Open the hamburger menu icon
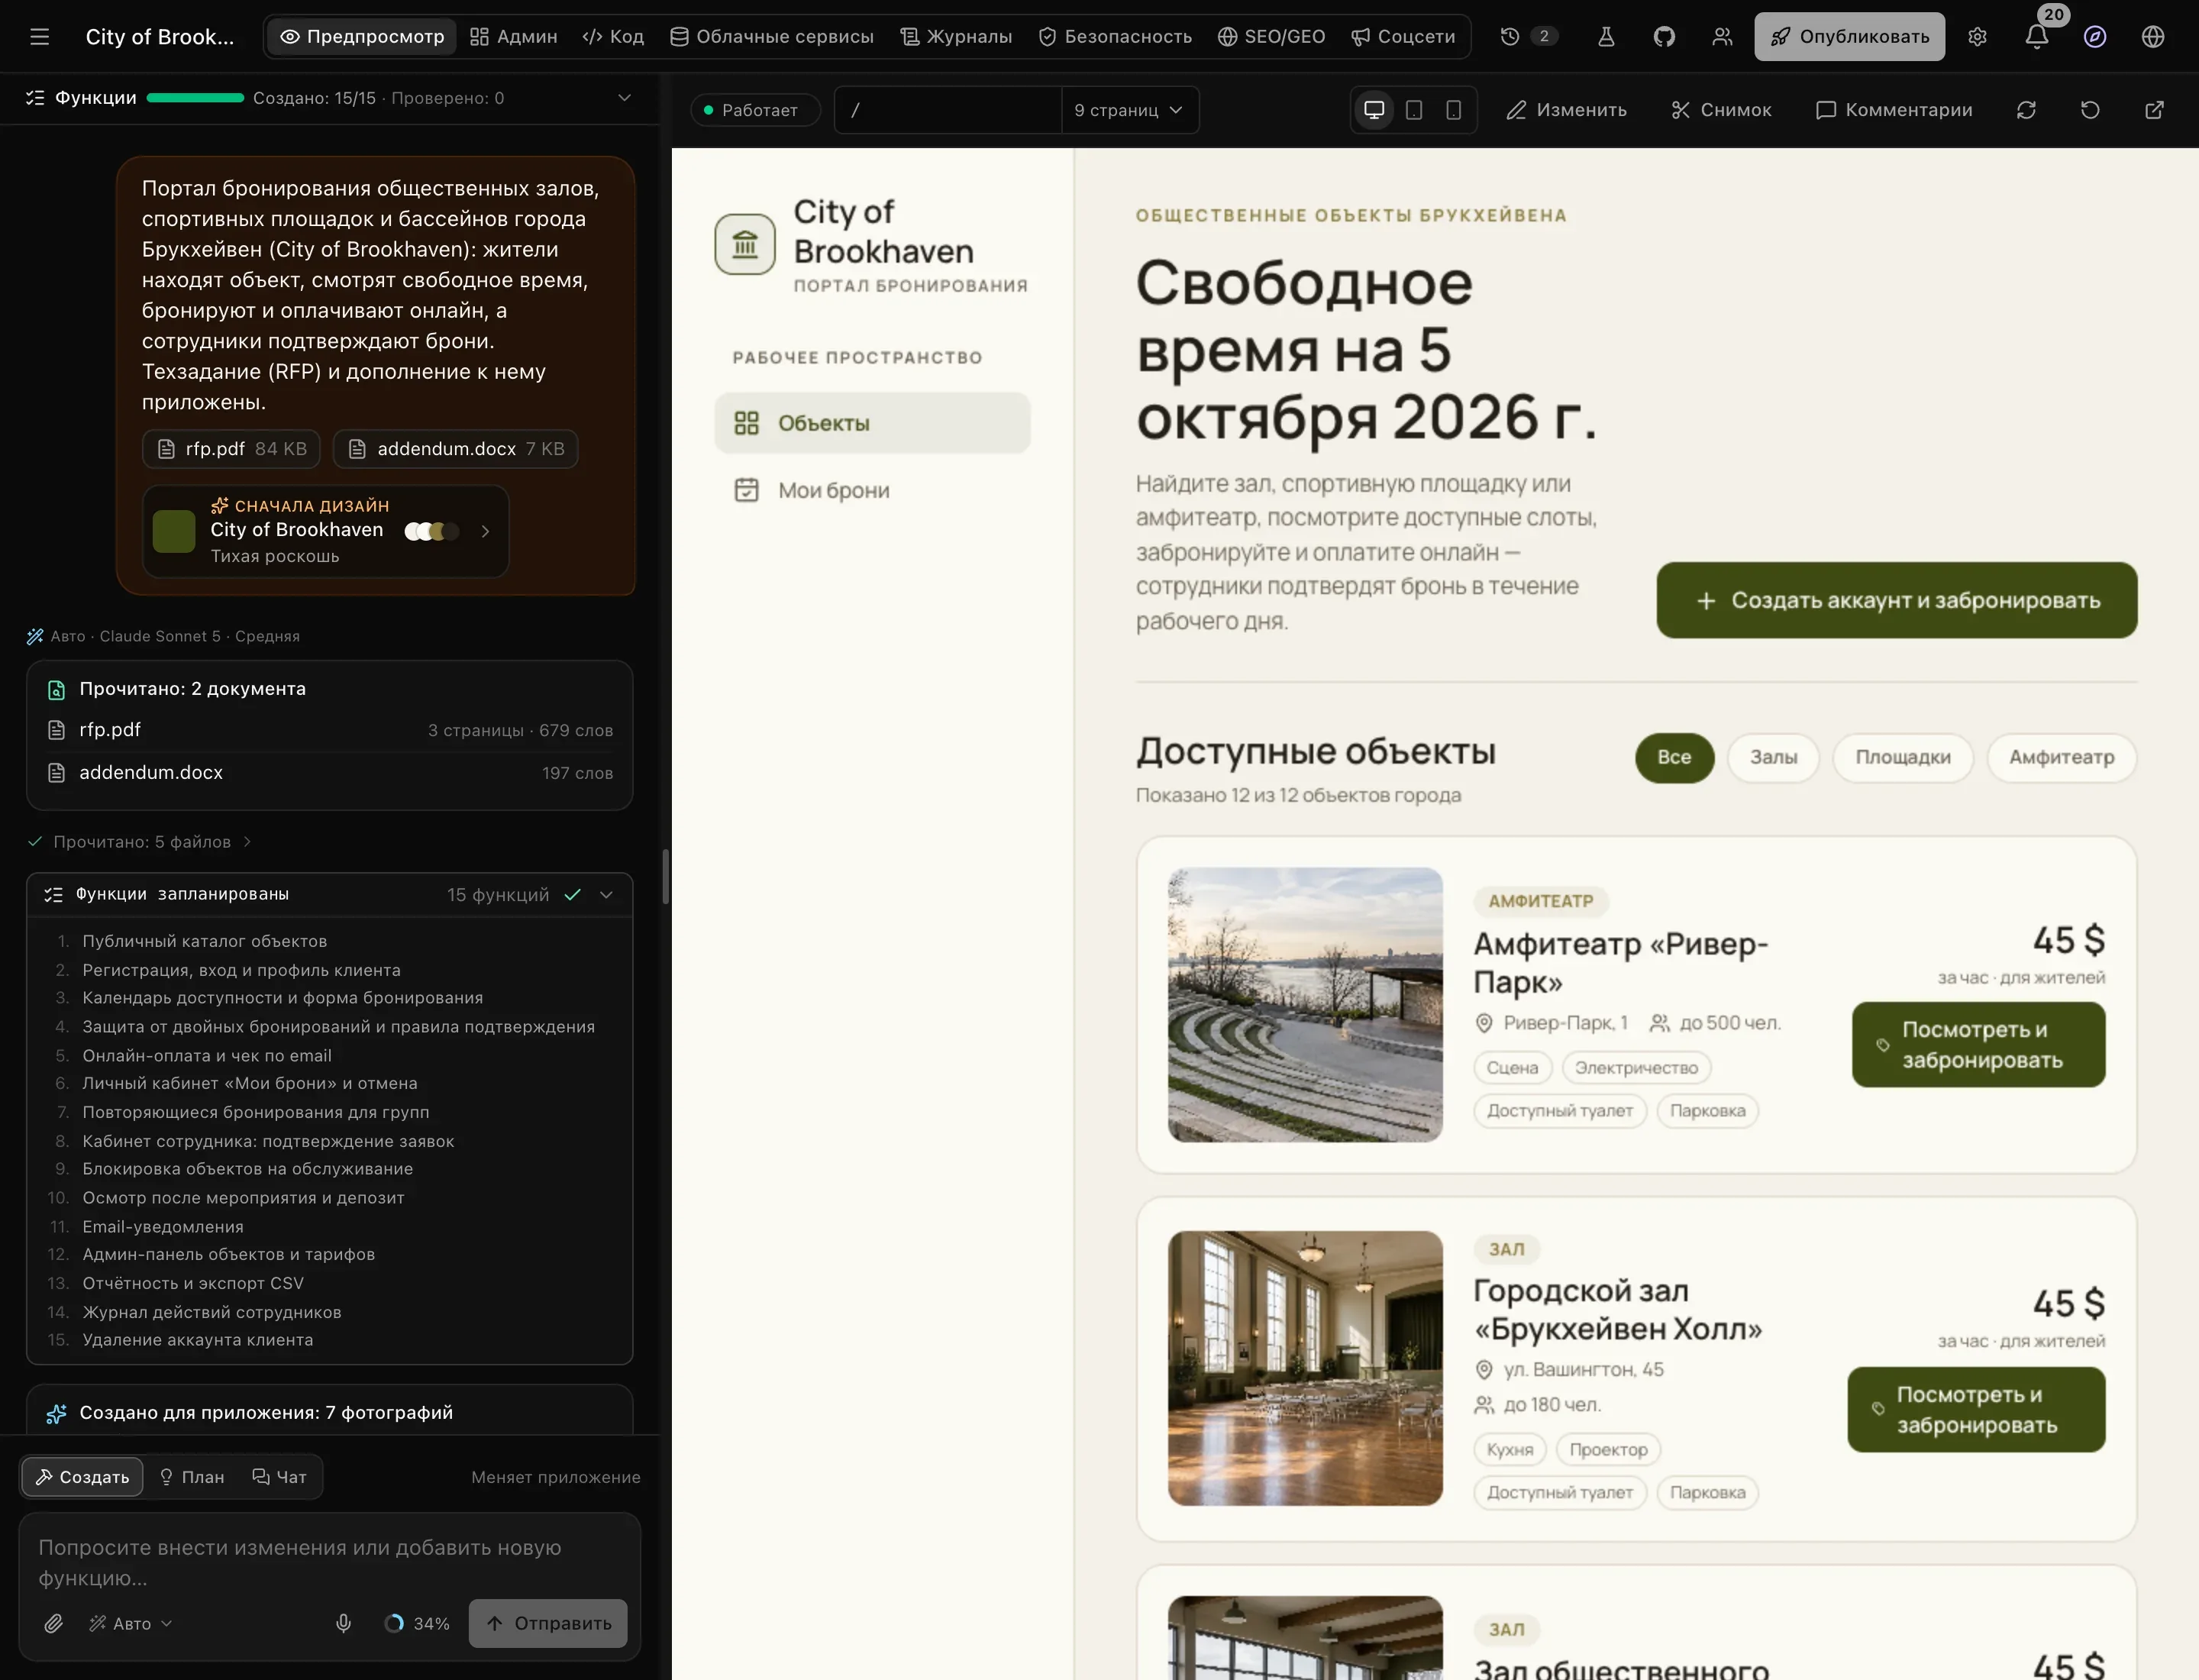The image size is (2199, 1680). pyautogui.click(x=40, y=37)
